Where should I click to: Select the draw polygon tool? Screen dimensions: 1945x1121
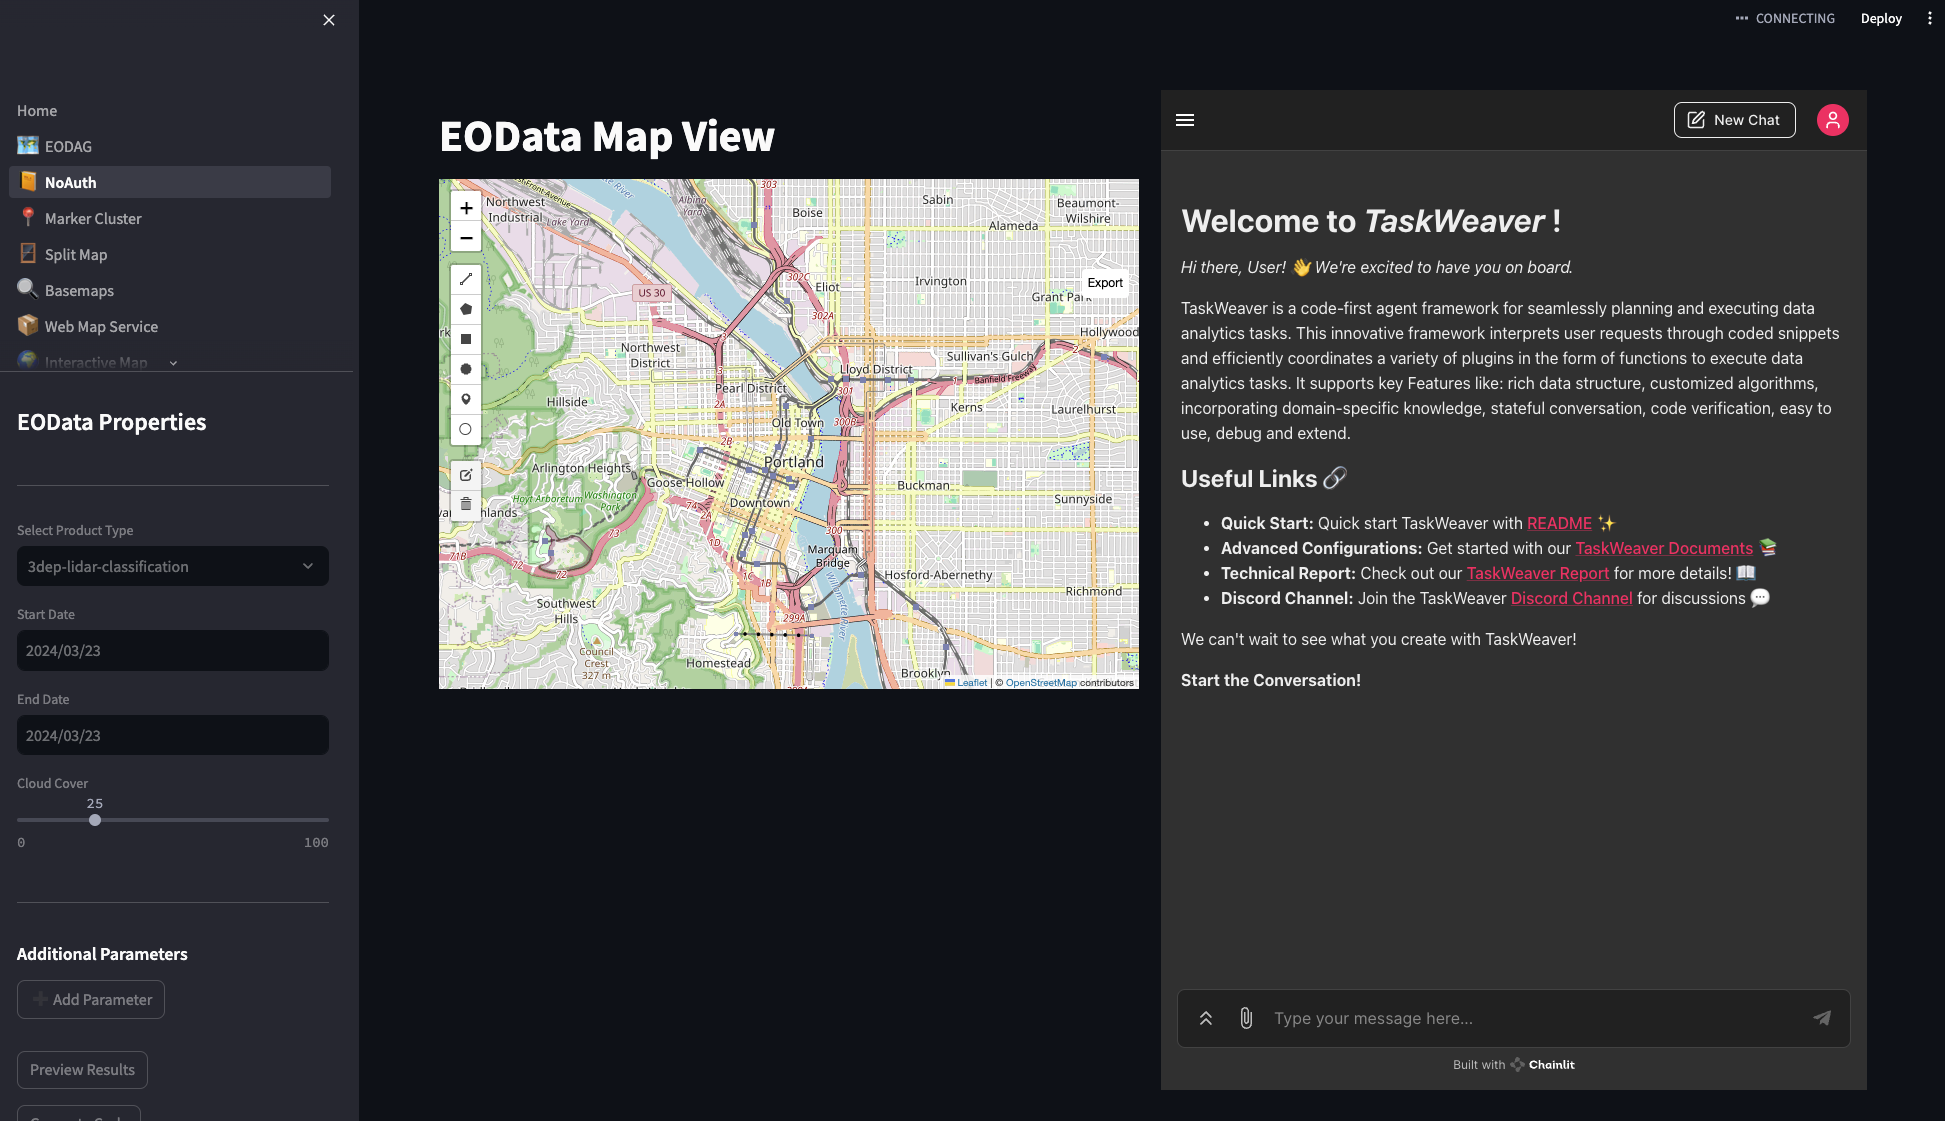tap(466, 309)
